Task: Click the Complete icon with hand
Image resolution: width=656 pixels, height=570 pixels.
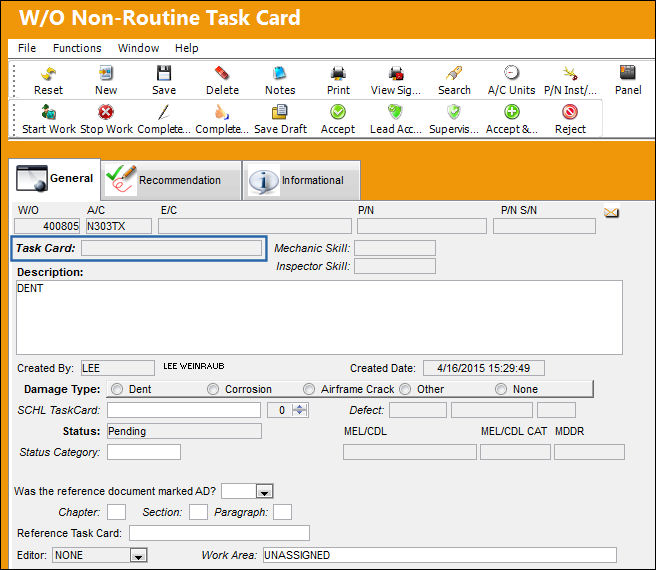Action: (x=222, y=112)
